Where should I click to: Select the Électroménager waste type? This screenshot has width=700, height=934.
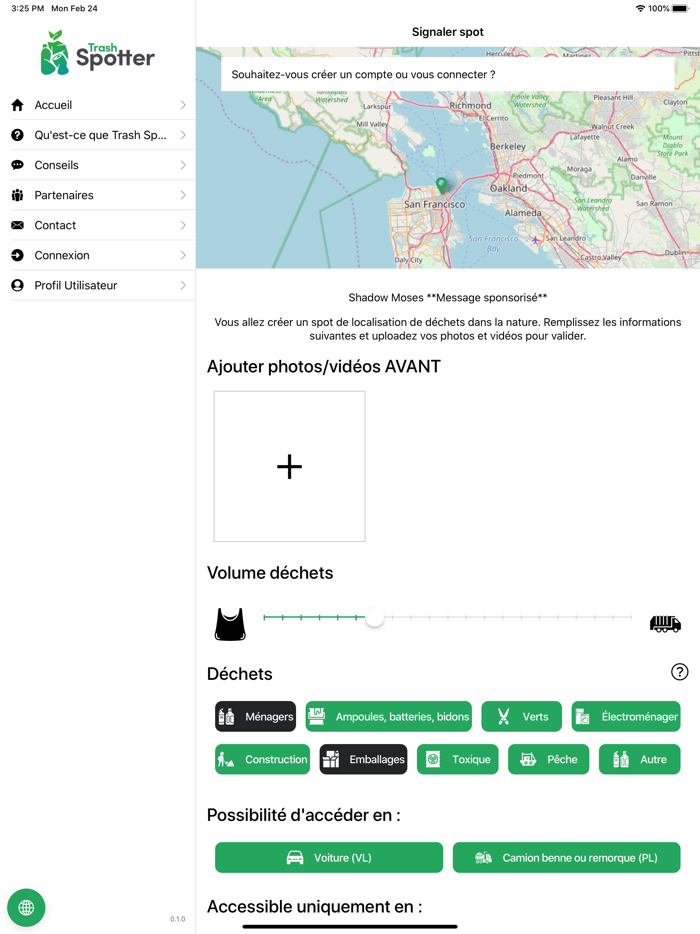point(626,717)
